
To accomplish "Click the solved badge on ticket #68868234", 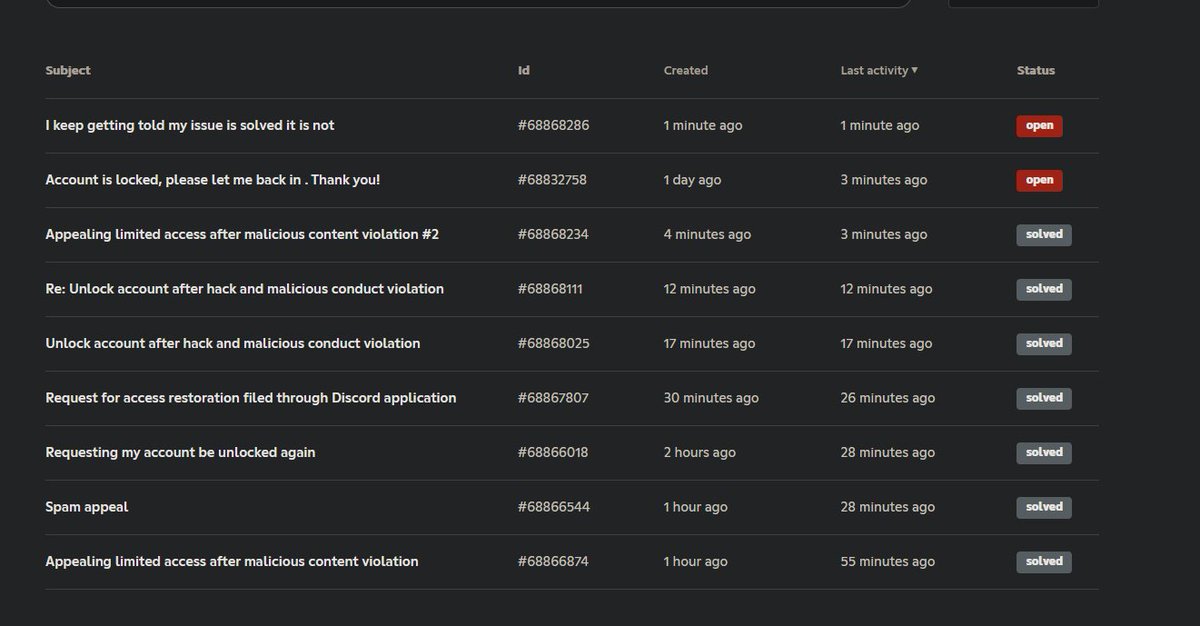I will pos(1044,235).
